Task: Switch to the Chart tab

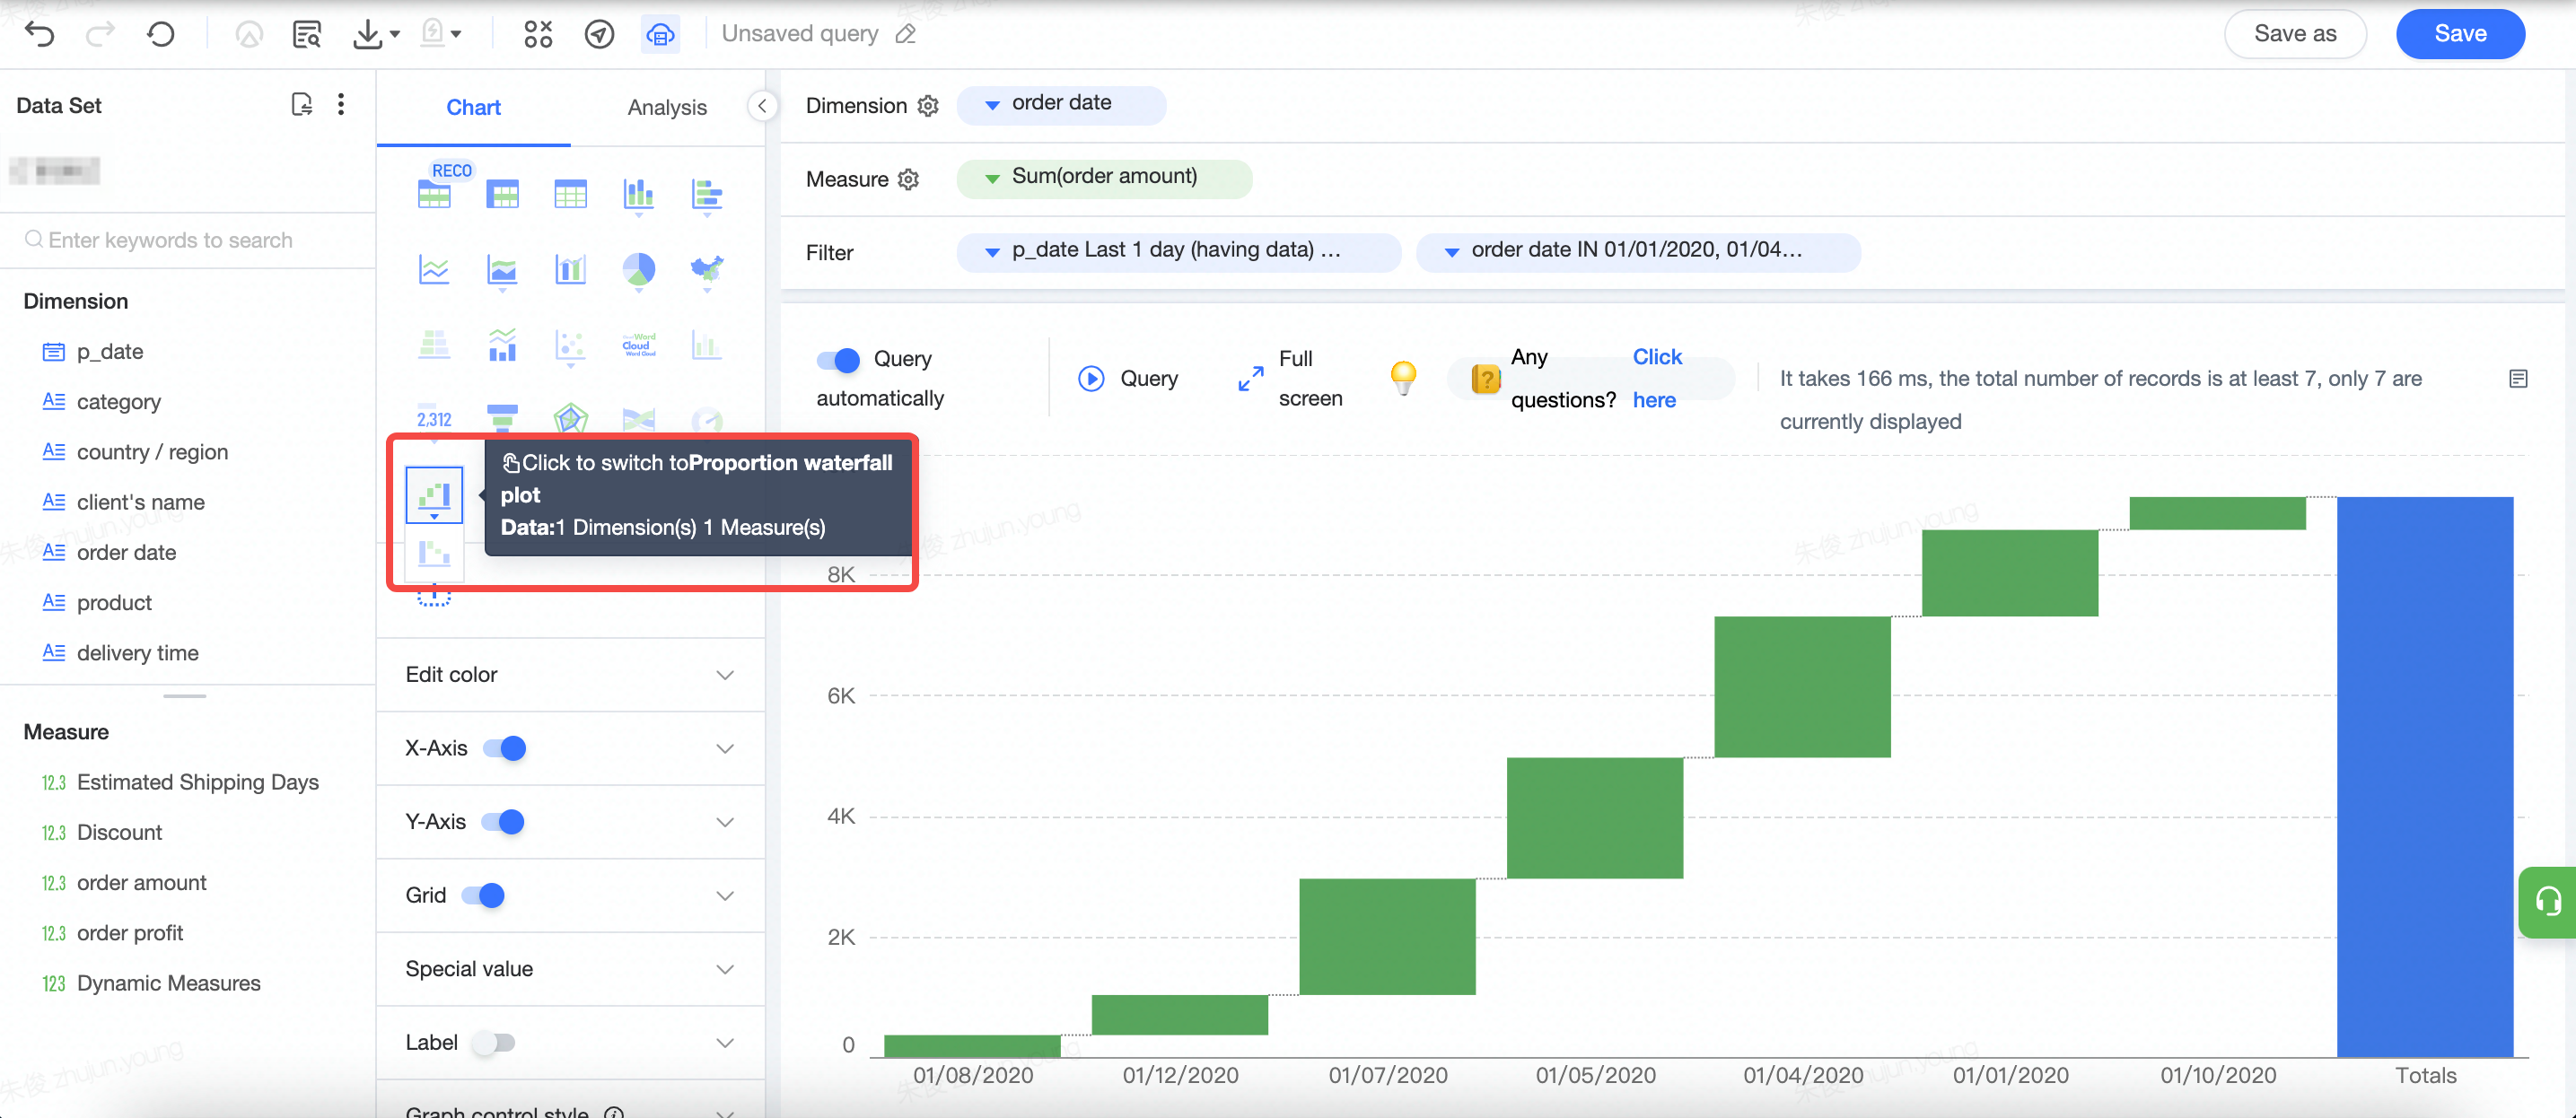Action: click(x=473, y=107)
